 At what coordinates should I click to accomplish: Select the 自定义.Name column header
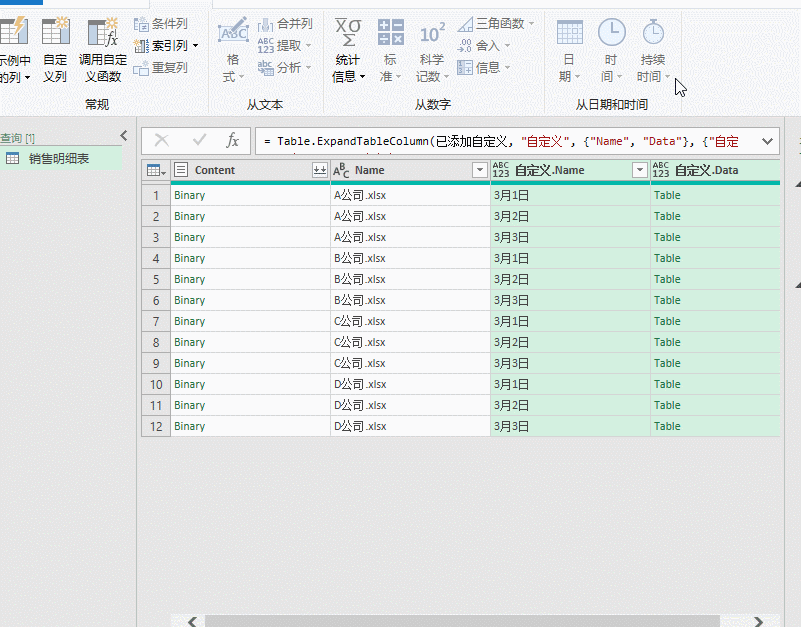pos(549,170)
